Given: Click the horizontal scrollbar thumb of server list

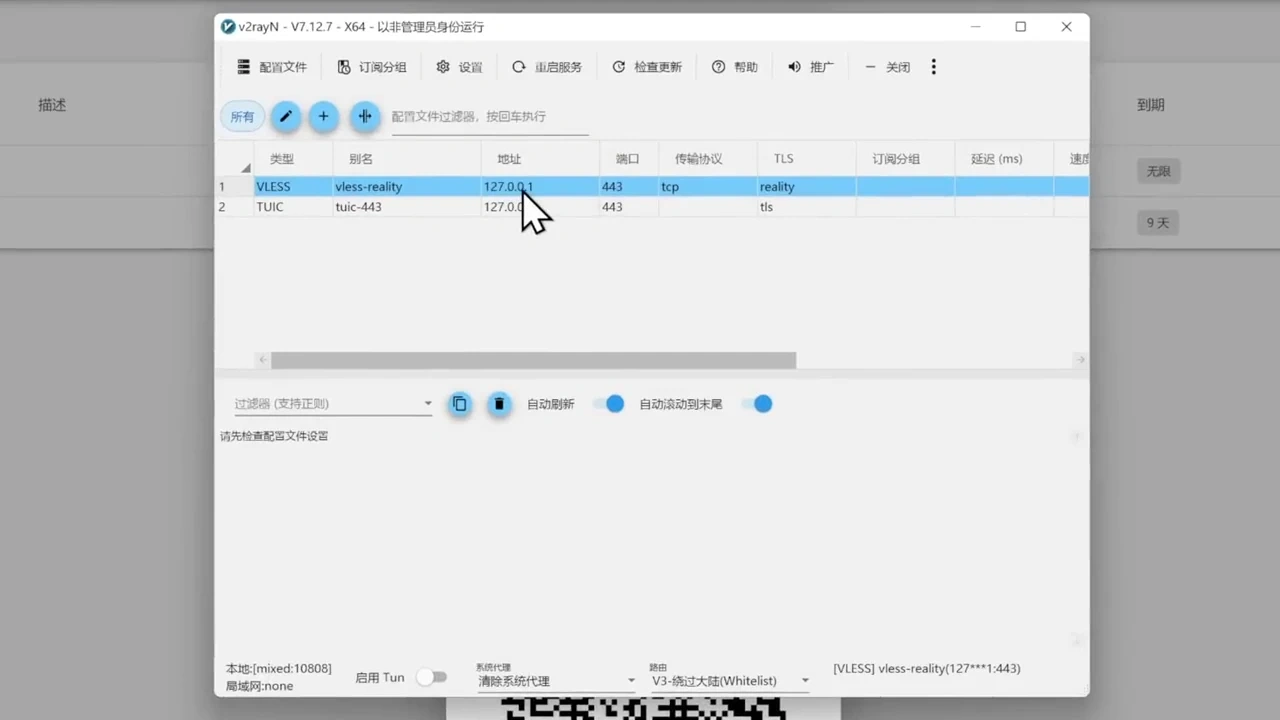Looking at the screenshot, I should point(533,360).
